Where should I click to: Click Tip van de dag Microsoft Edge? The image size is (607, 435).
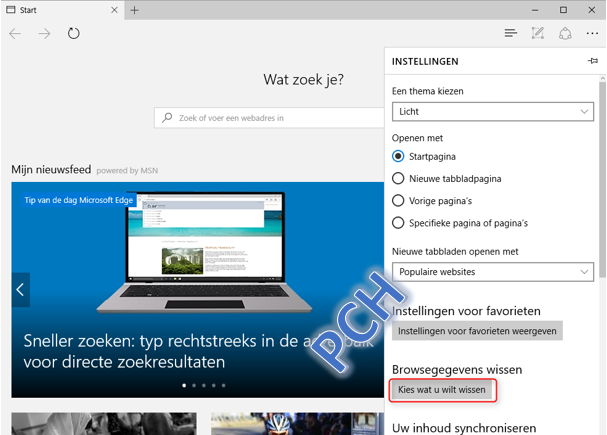(x=79, y=200)
